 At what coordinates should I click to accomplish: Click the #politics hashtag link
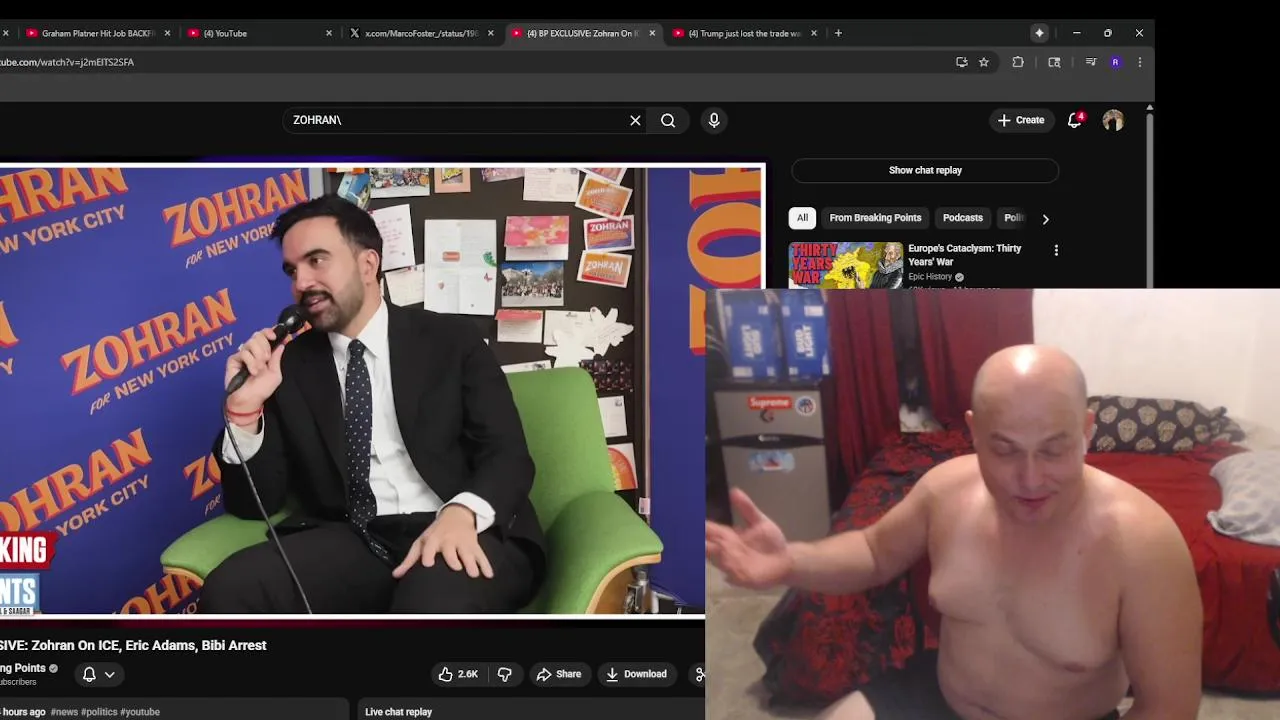coord(99,712)
